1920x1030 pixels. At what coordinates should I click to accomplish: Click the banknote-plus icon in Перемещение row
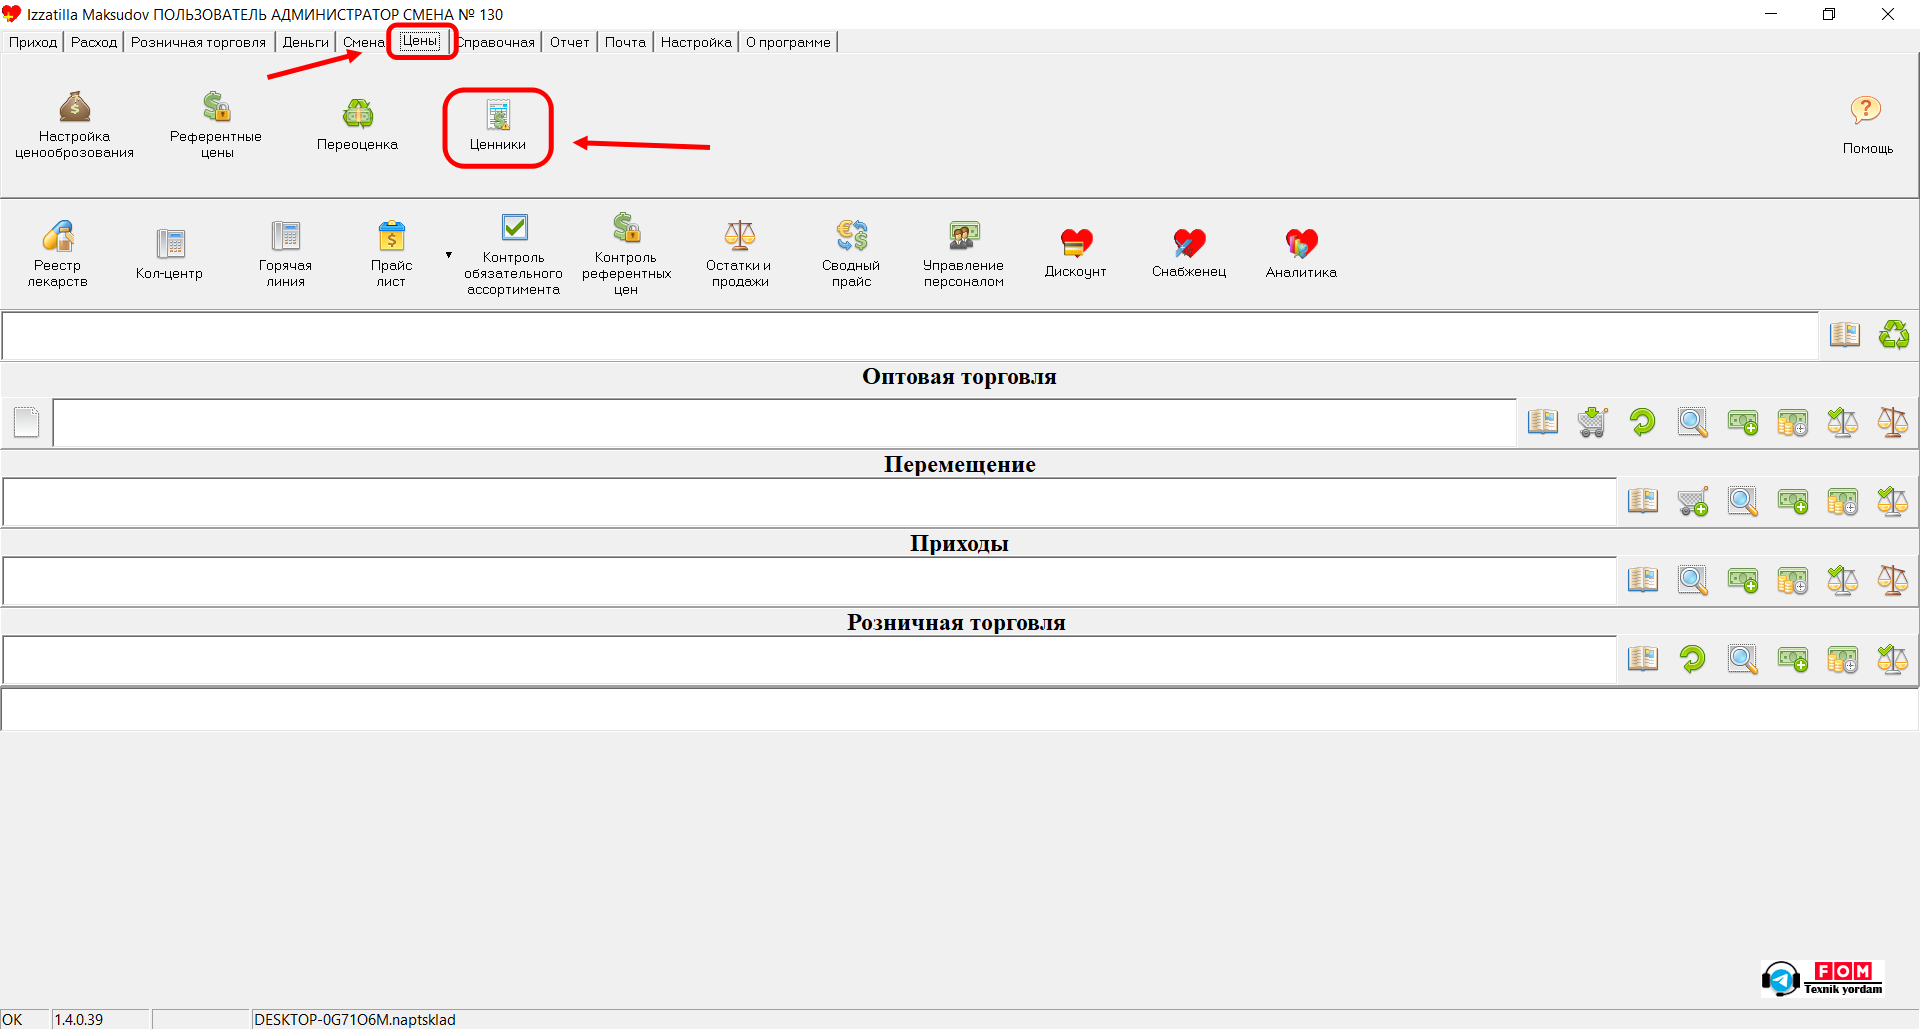[x=1793, y=501]
